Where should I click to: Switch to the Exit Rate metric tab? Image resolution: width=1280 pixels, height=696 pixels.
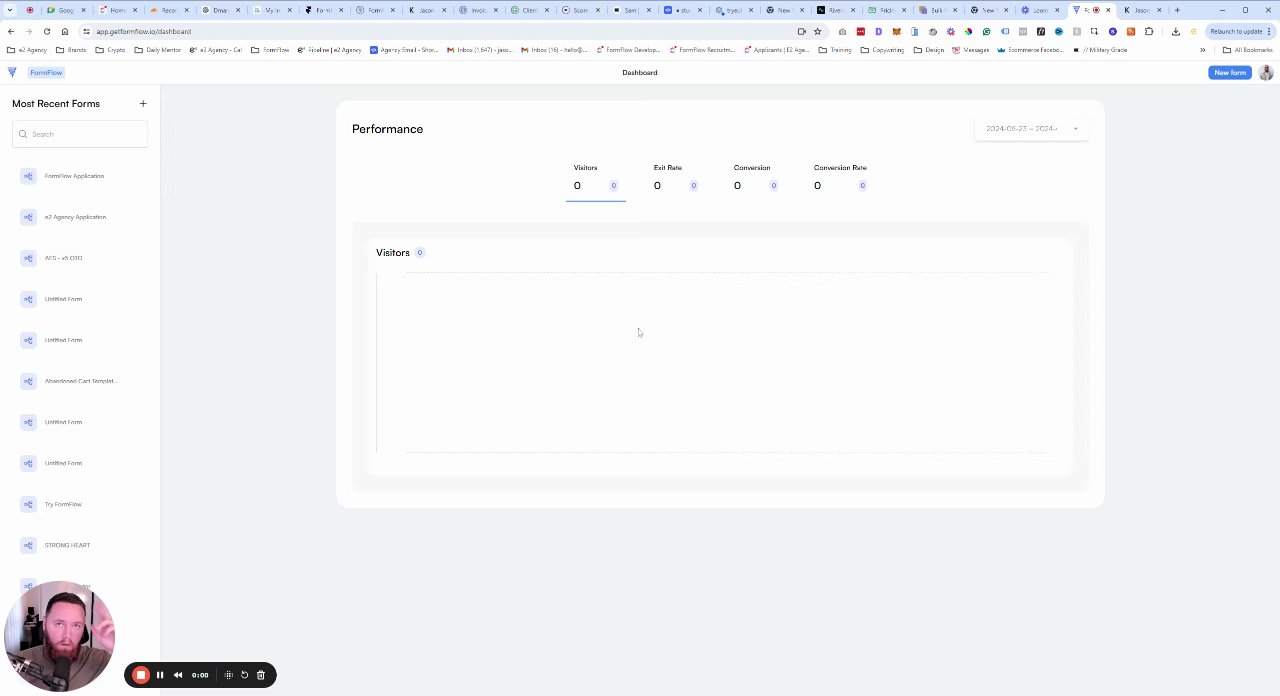point(667,177)
